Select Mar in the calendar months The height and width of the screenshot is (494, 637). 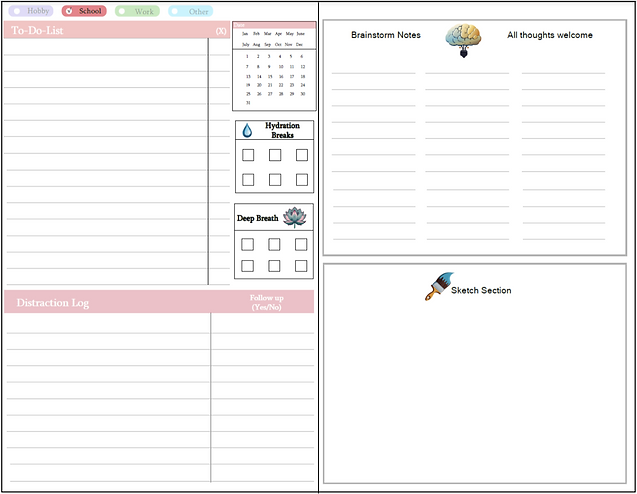coord(267,34)
